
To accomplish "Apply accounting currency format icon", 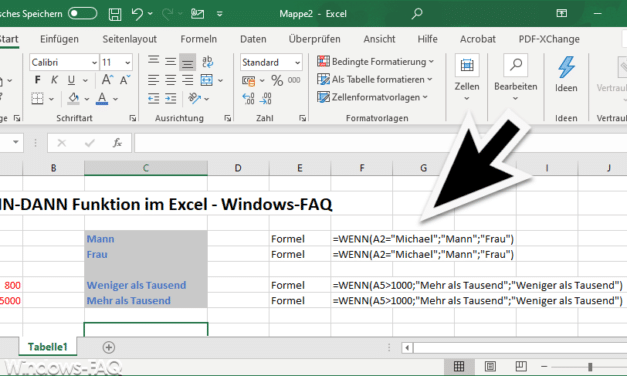I will [248, 81].
